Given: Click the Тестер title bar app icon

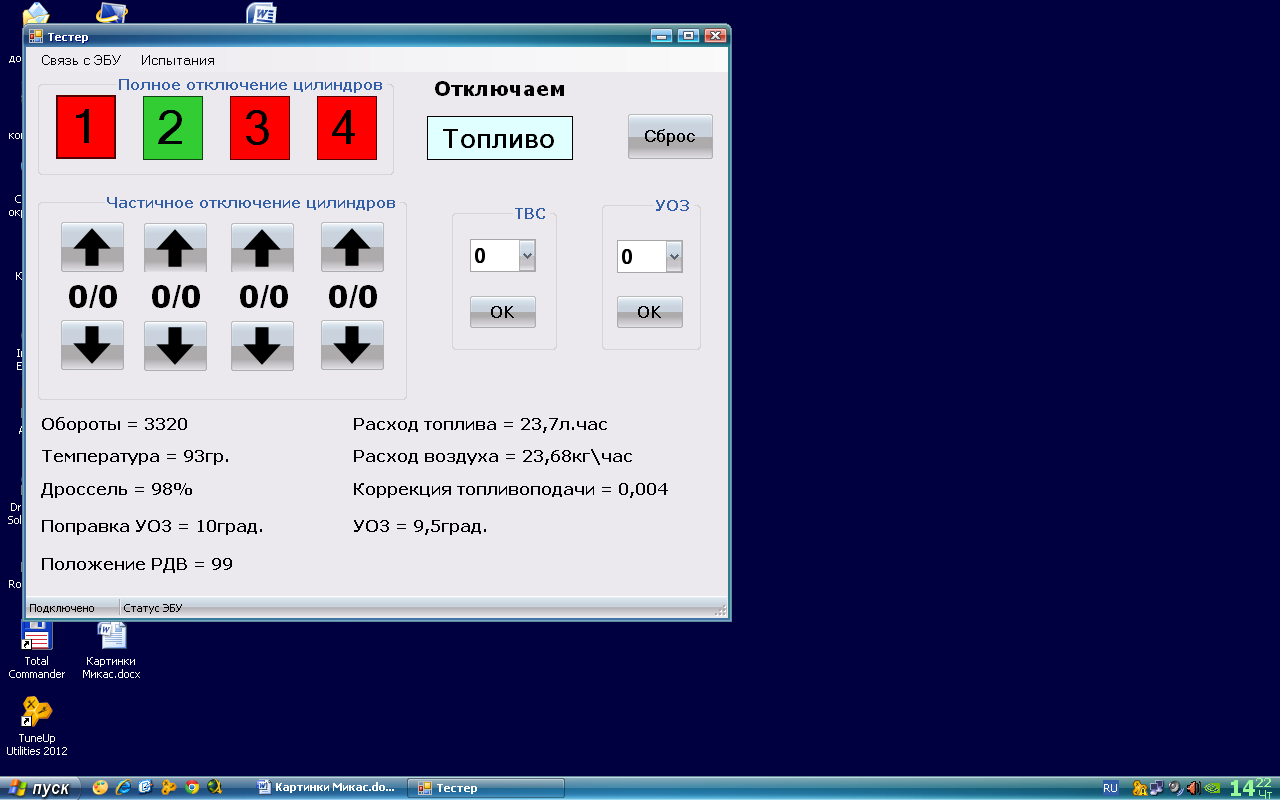Looking at the screenshot, I should [x=36, y=36].
